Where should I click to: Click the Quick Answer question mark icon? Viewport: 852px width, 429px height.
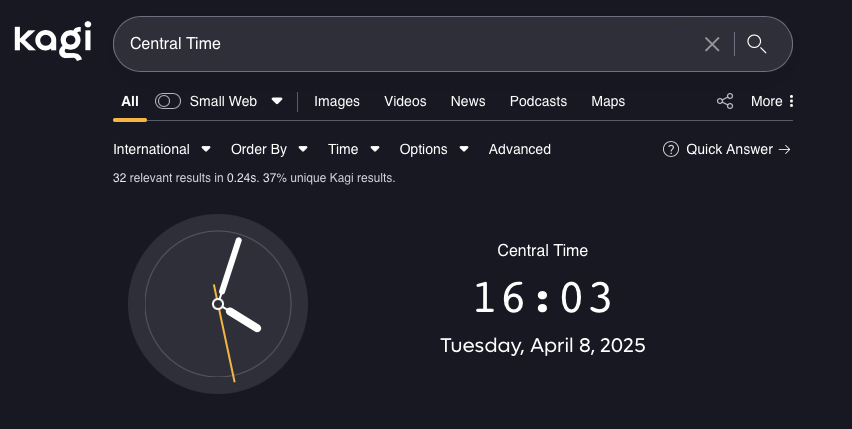(x=671, y=149)
